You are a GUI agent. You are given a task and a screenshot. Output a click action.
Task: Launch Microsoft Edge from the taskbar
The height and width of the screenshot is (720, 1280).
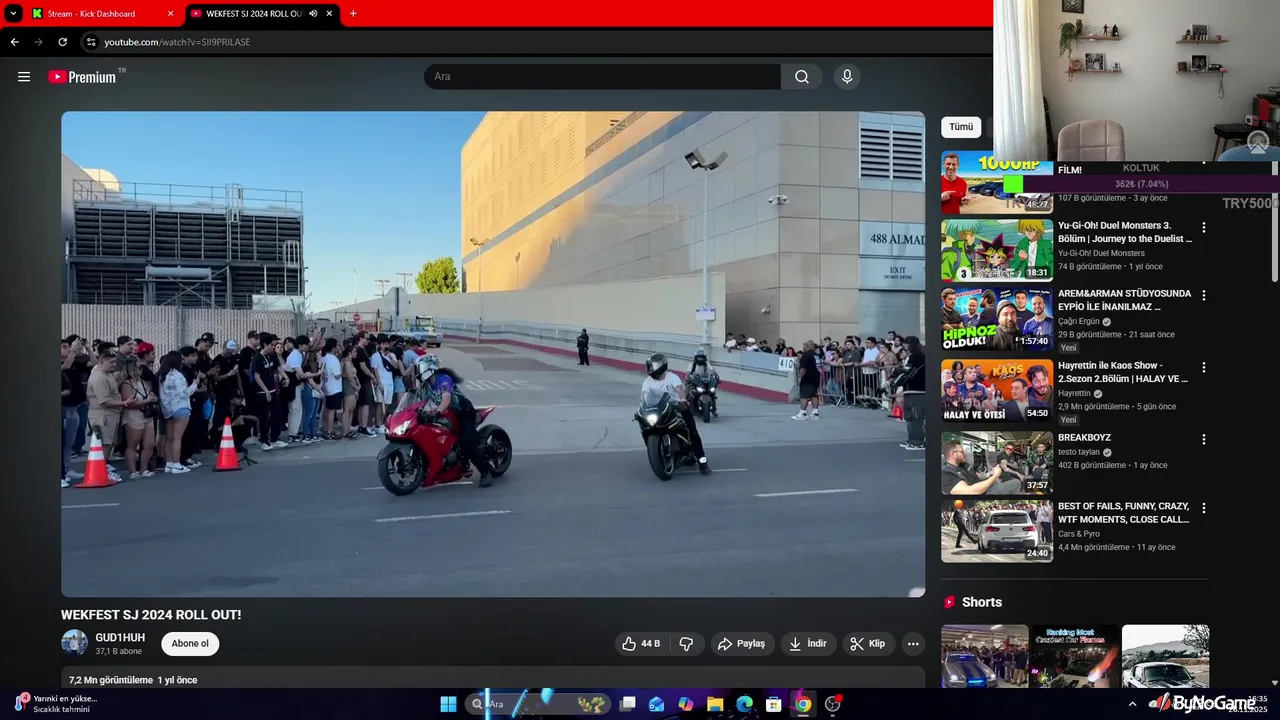tap(744, 704)
